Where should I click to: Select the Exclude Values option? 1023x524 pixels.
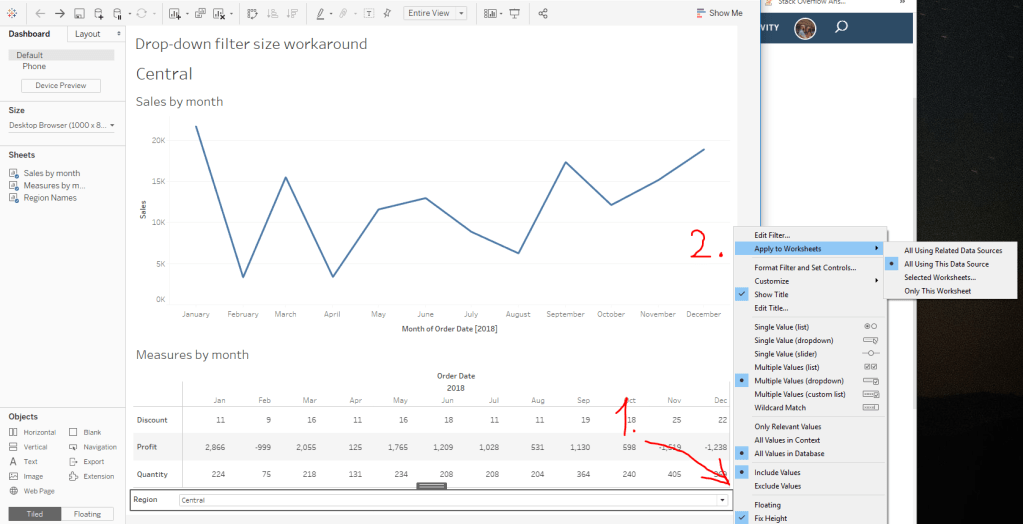click(777, 486)
